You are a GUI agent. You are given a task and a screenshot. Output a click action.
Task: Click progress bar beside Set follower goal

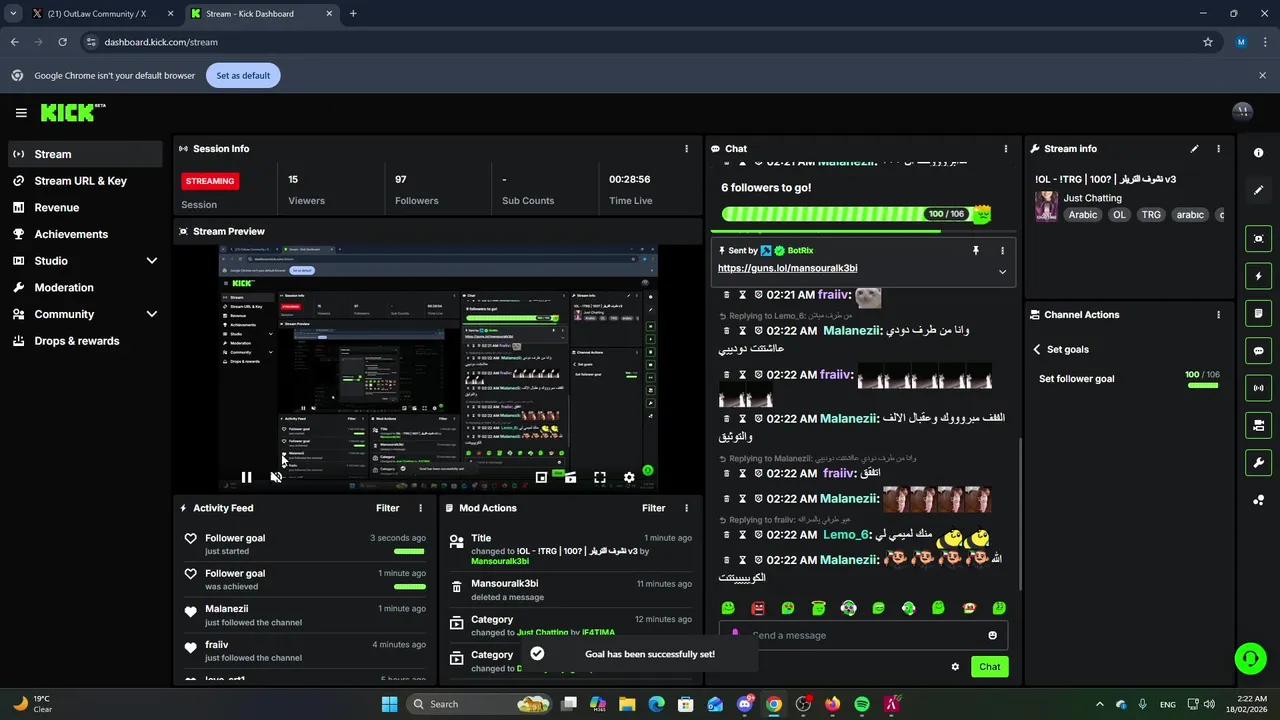coord(1203,385)
